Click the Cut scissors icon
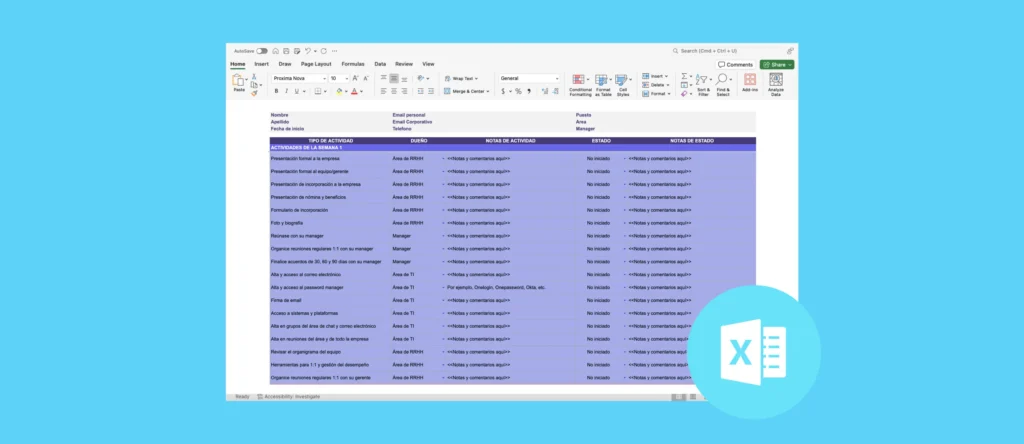The height and width of the screenshot is (444, 1024). coord(254,76)
